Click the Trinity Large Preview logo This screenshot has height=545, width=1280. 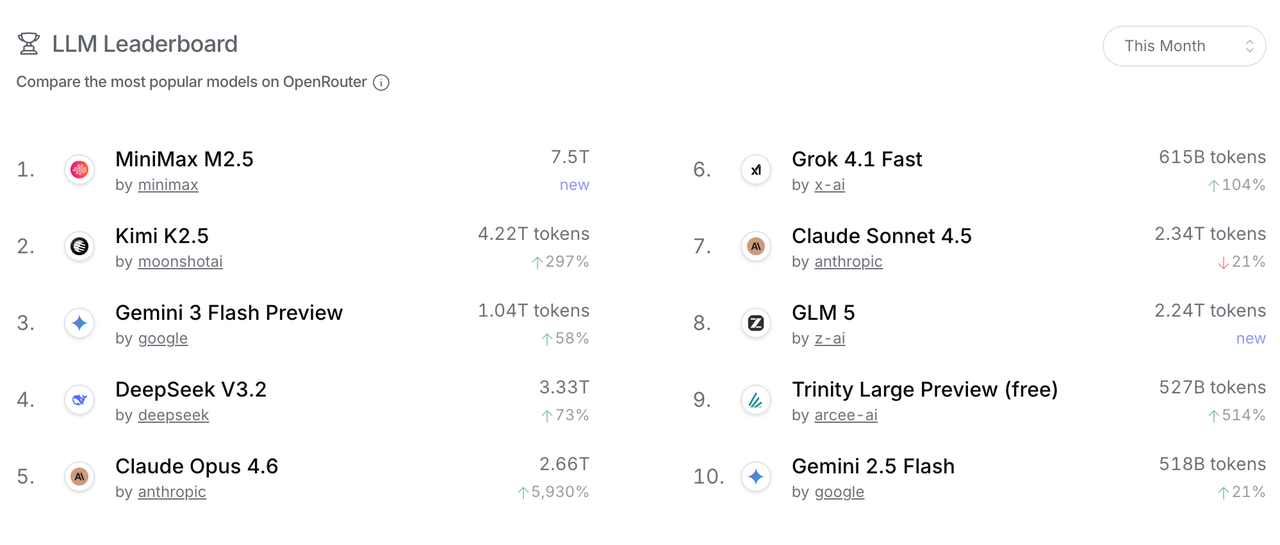(x=756, y=400)
